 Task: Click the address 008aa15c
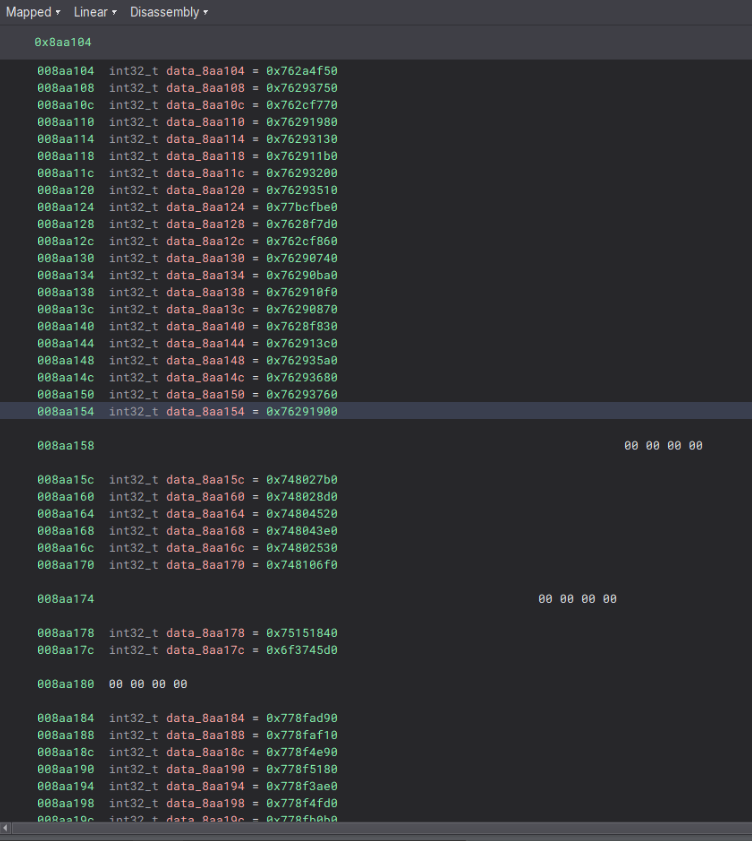66,479
